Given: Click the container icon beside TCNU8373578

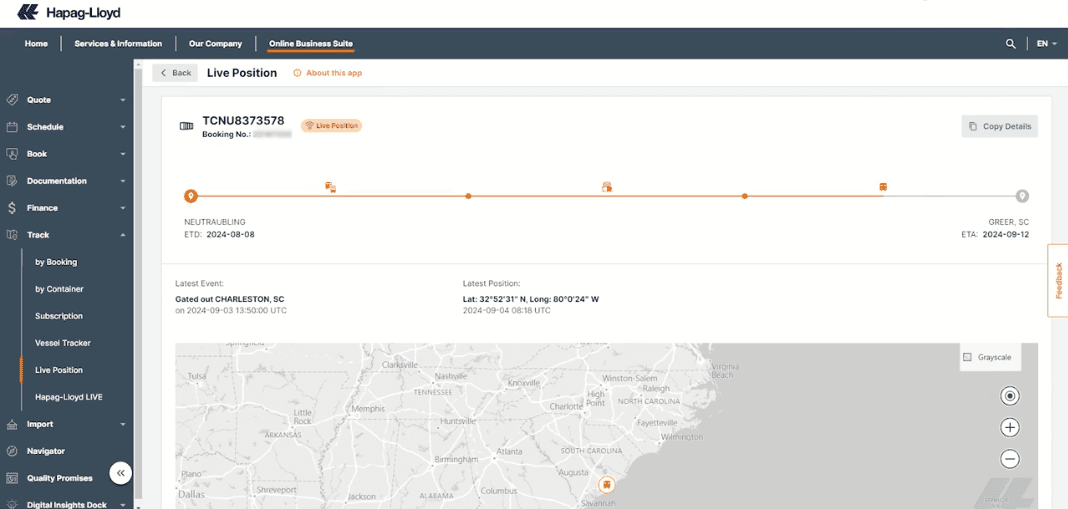Looking at the screenshot, I should [186, 126].
